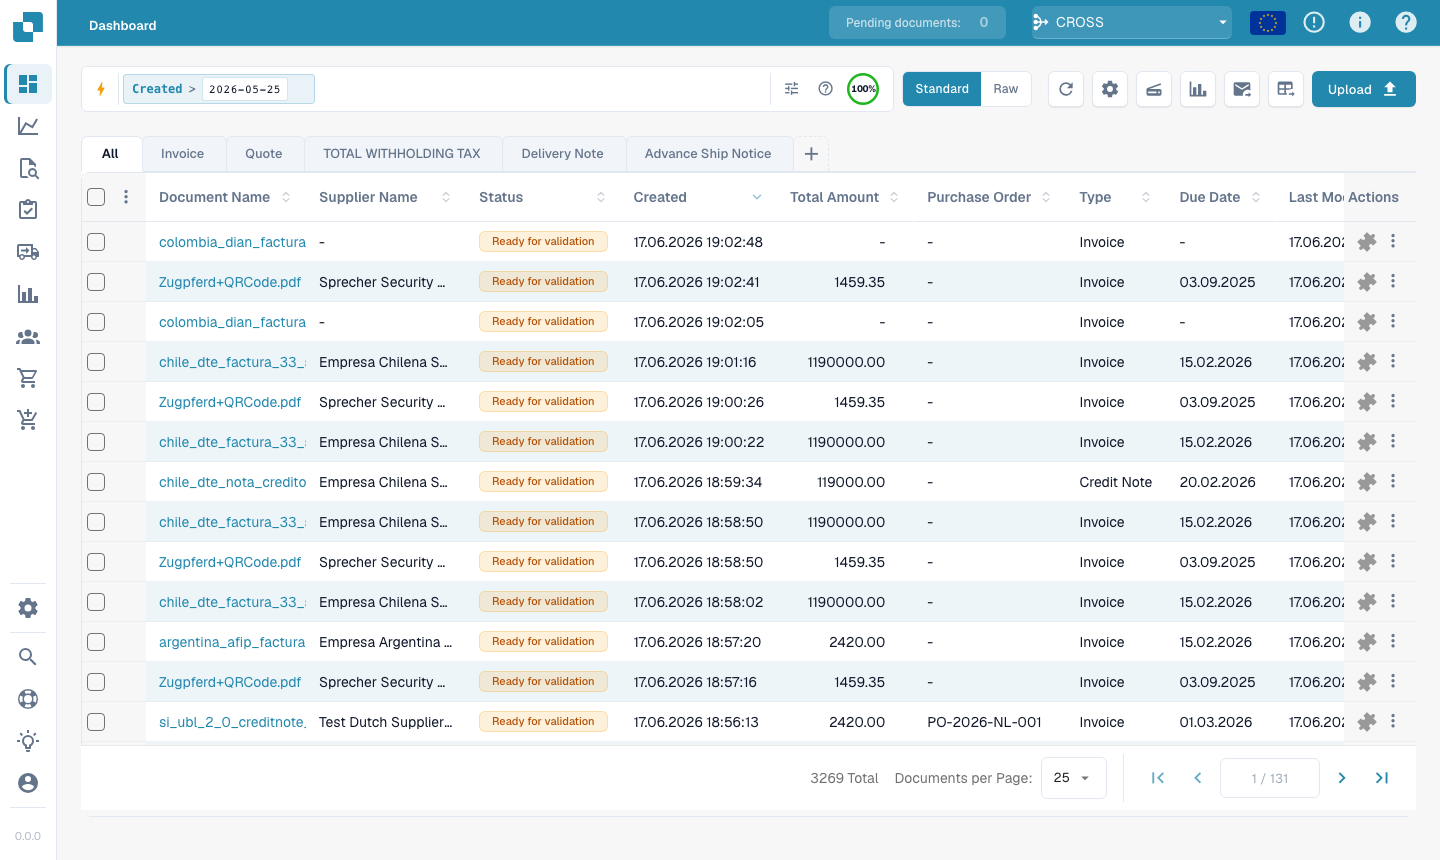Open the document search sidebar icon
Screen dimensions: 1440x860
pos(28,168)
